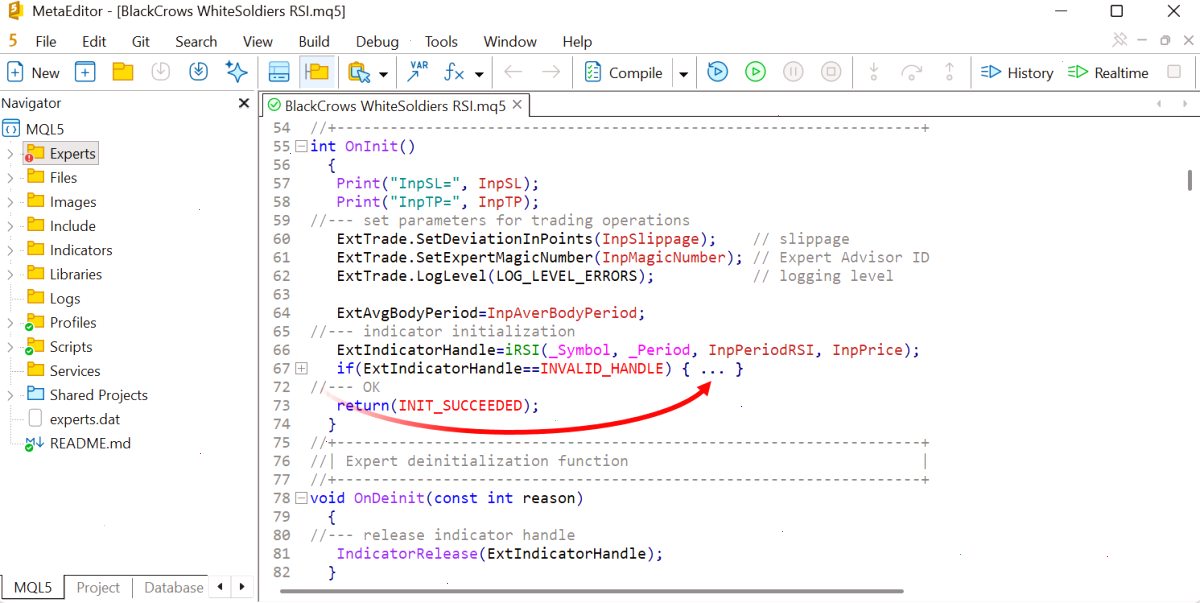This screenshot has height=603, width=1200.
Task: Click the new tab/window icon next to New
Action: pos(85,72)
